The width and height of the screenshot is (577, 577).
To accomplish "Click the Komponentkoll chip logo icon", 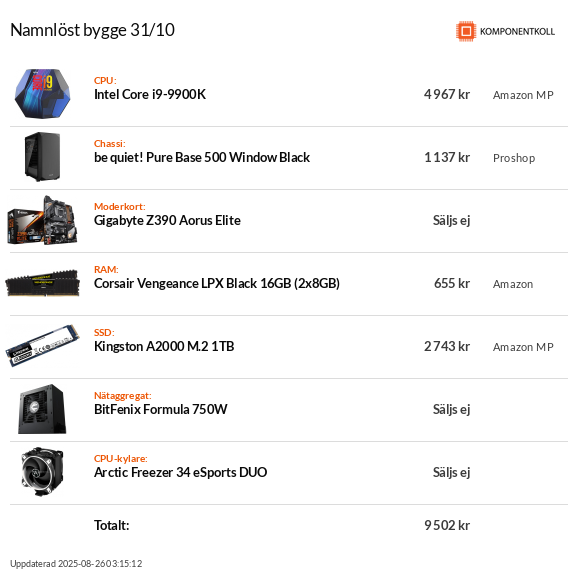I will [466, 31].
